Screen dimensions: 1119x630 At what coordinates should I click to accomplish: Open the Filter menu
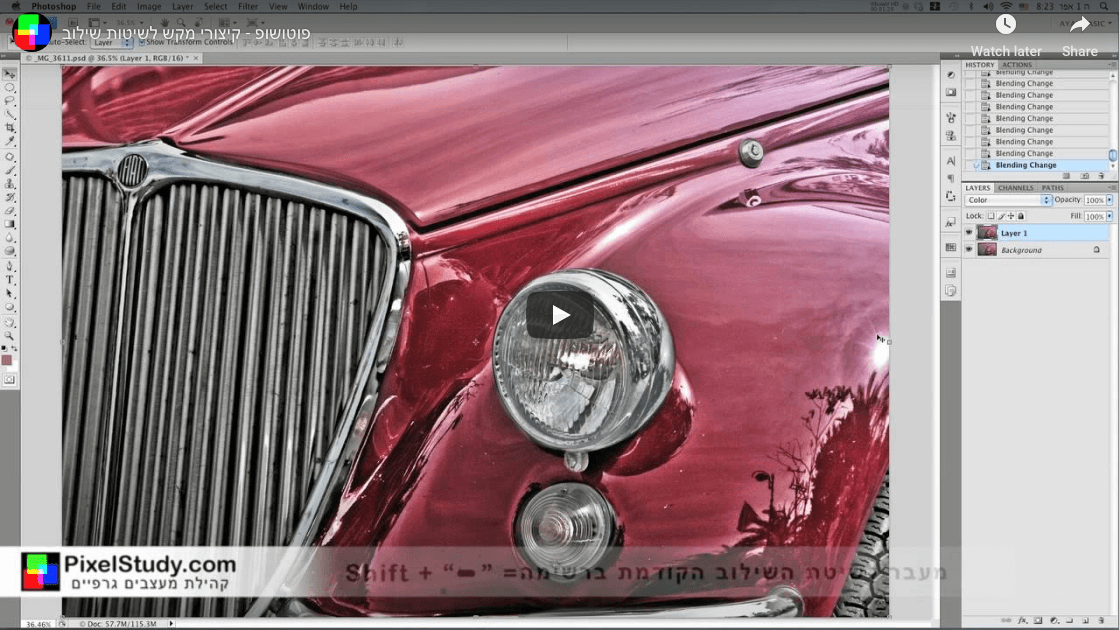[x=248, y=7]
